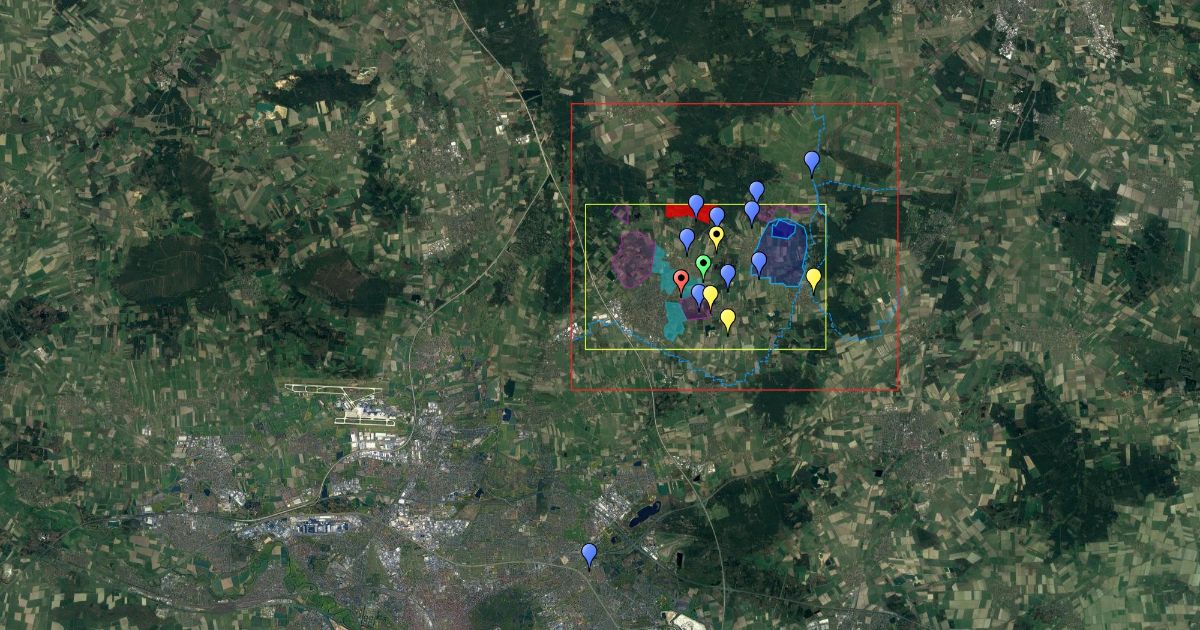The width and height of the screenshot is (1200, 630).
Task: Select the red map pin with black dot
Action: point(682,281)
